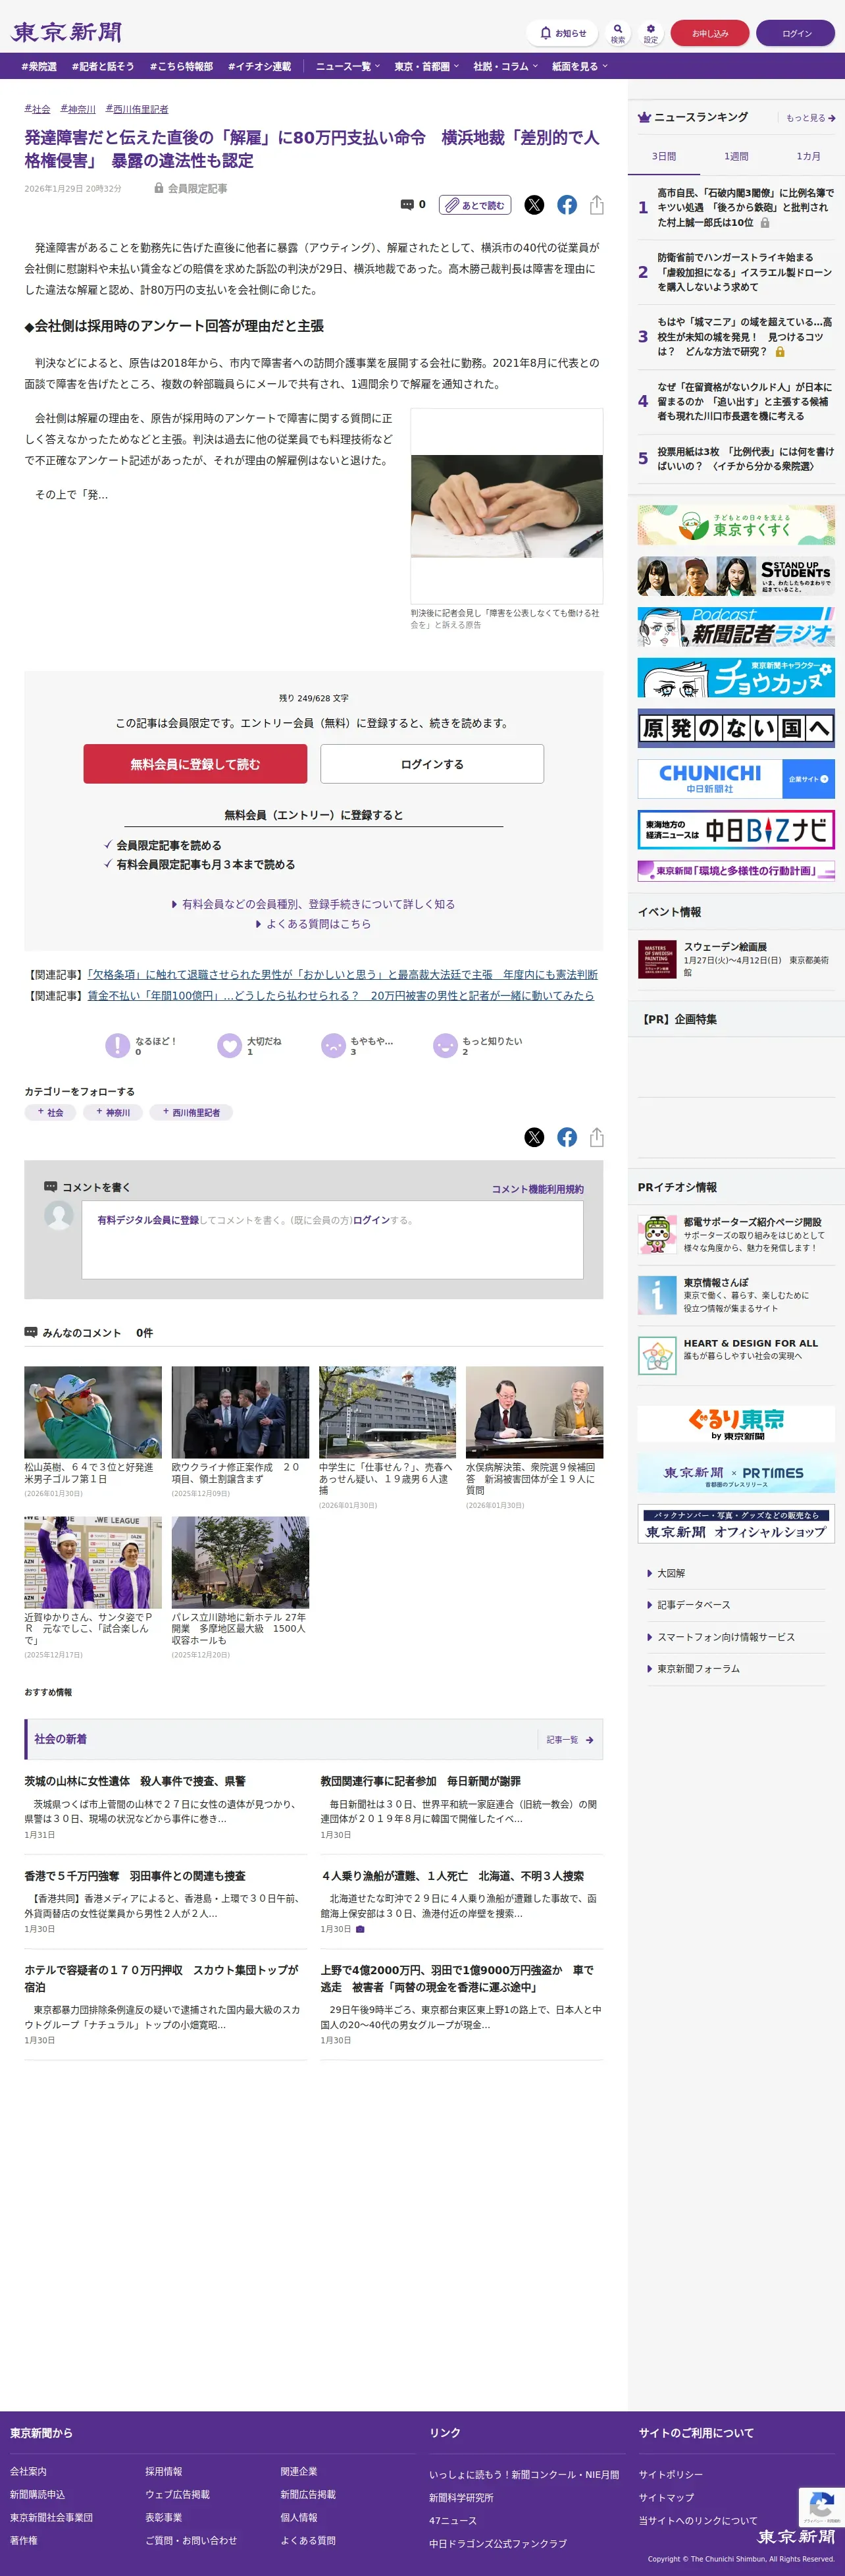Open the 原発のない国へ banner
This screenshot has width=845, height=2576.
point(736,728)
